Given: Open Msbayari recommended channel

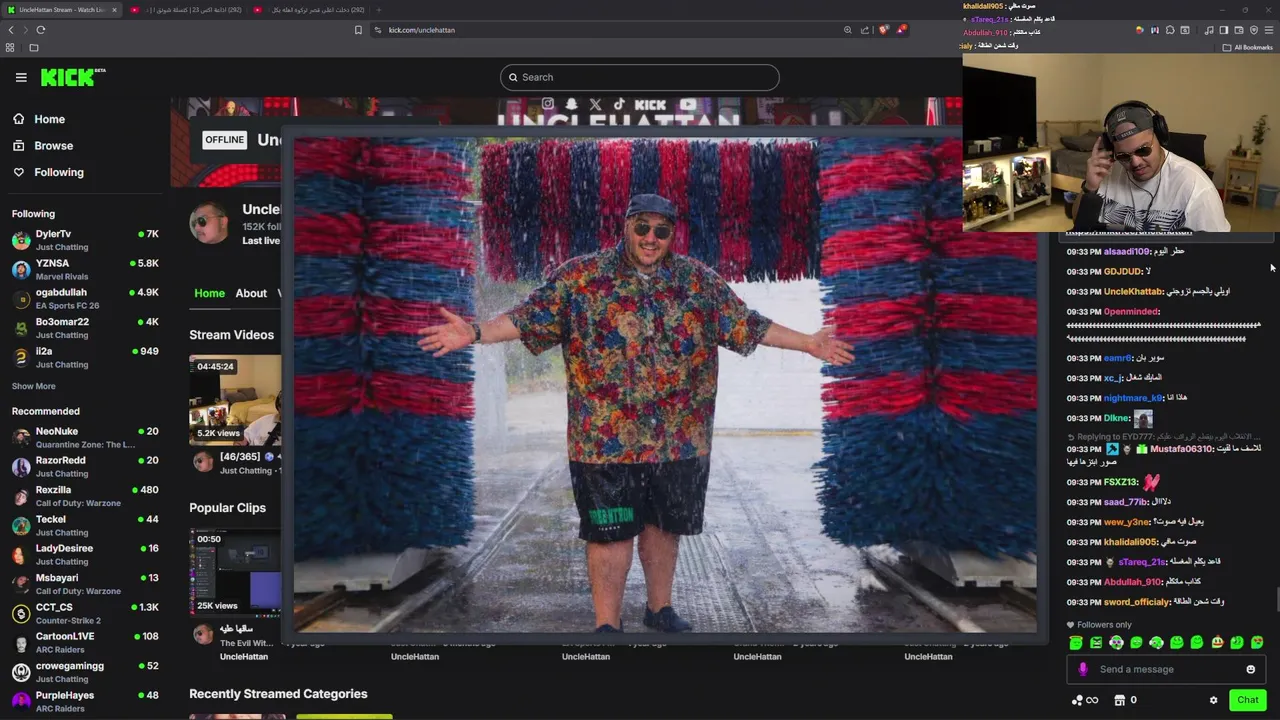Looking at the screenshot, I should coord(85,584).
